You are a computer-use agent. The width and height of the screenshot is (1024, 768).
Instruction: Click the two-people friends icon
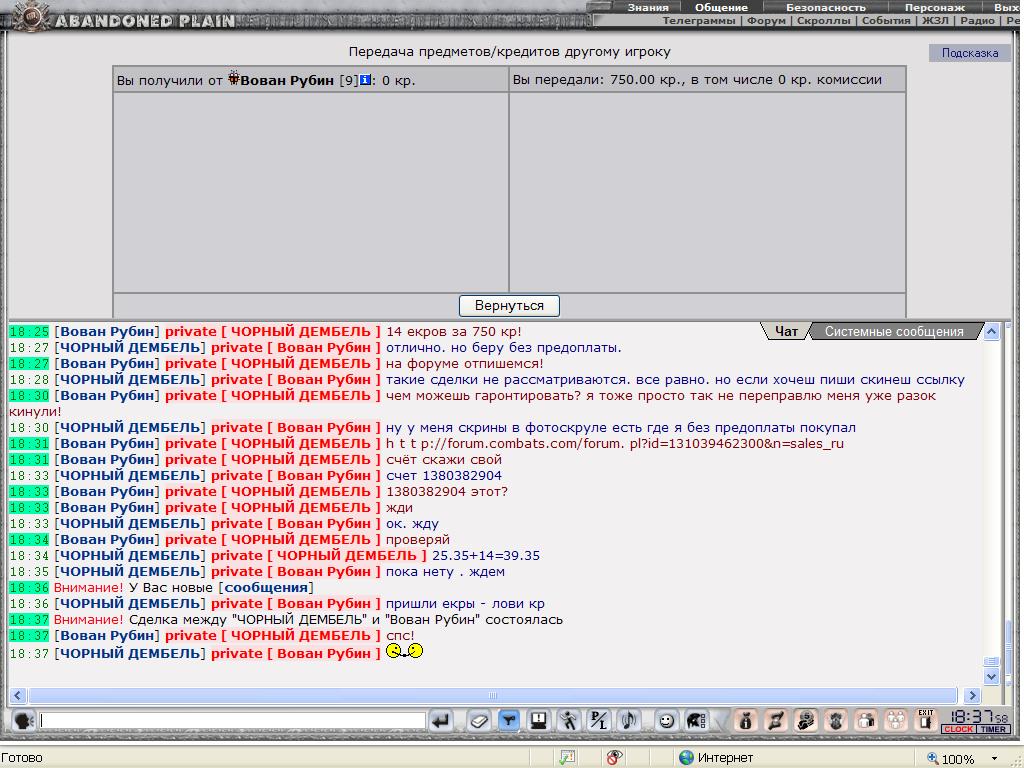(x=866, y=721)
